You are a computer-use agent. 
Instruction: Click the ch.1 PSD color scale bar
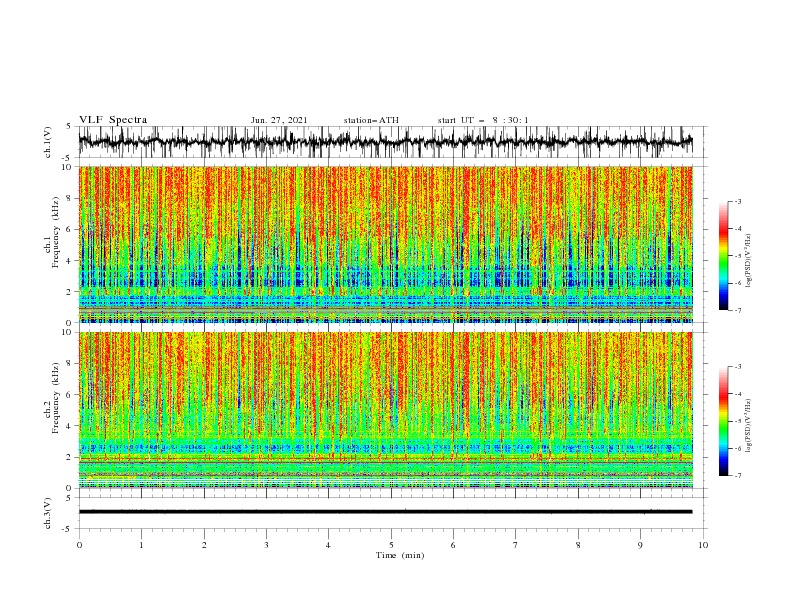coord(723,256)
